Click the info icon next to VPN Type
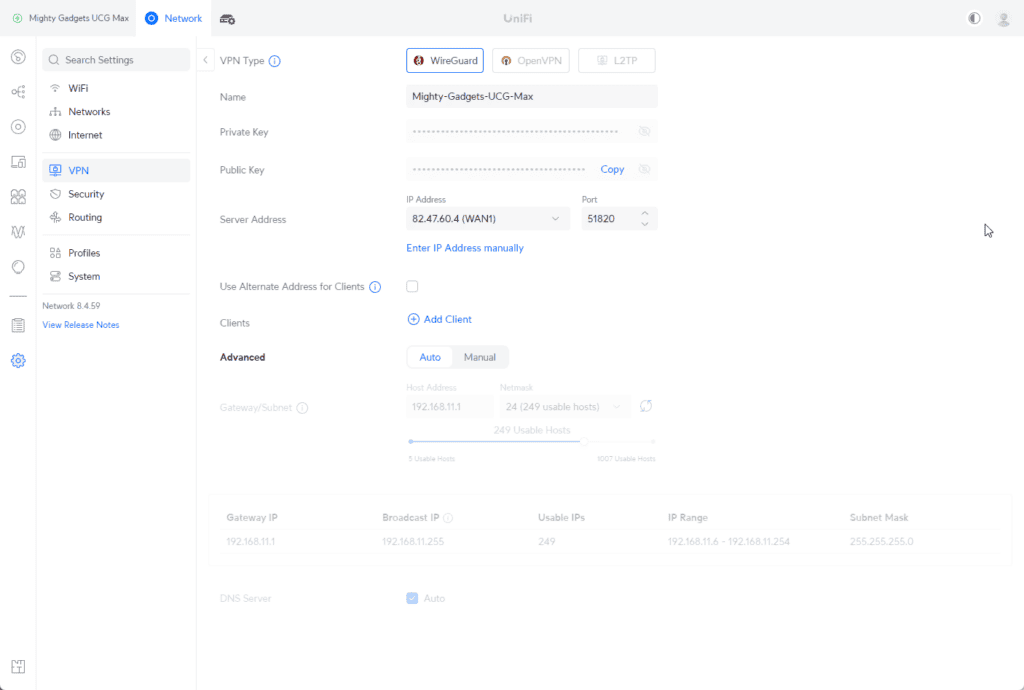 (275, 61)
